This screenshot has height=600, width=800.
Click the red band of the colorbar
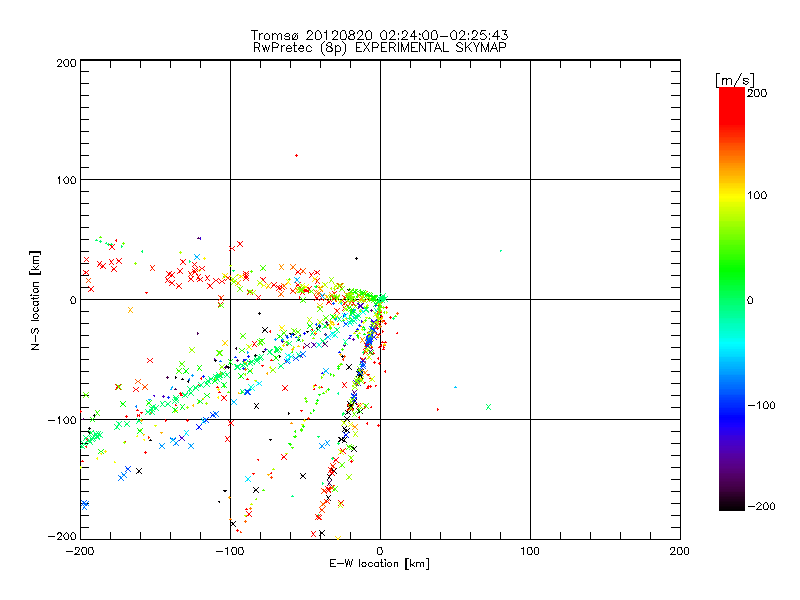731,108
